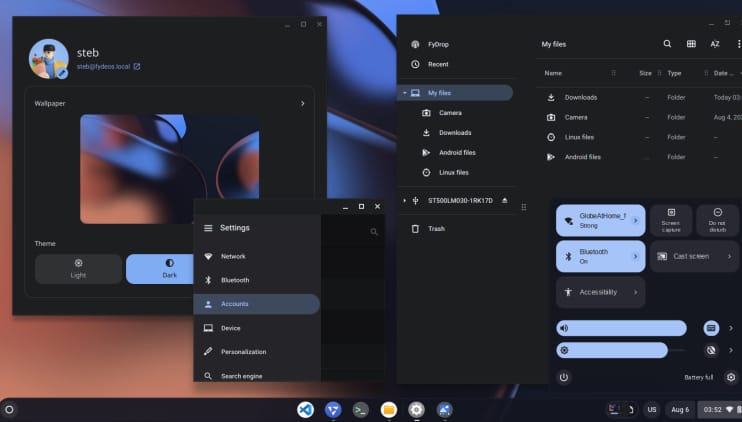Screen dimensions: 742x422
Task: Open Settings gear app on the shelf
Action: pos(416,410)
